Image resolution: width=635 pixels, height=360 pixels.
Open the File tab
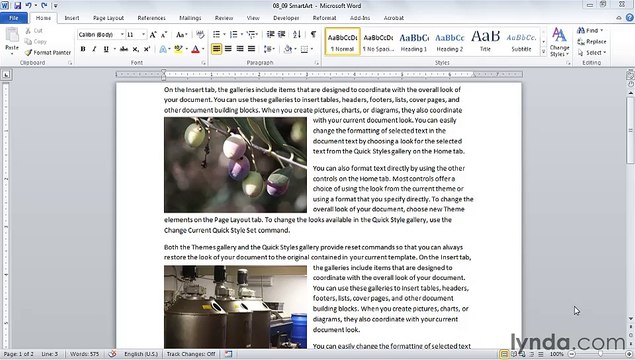pyautogui.click(x=14, y=18)
